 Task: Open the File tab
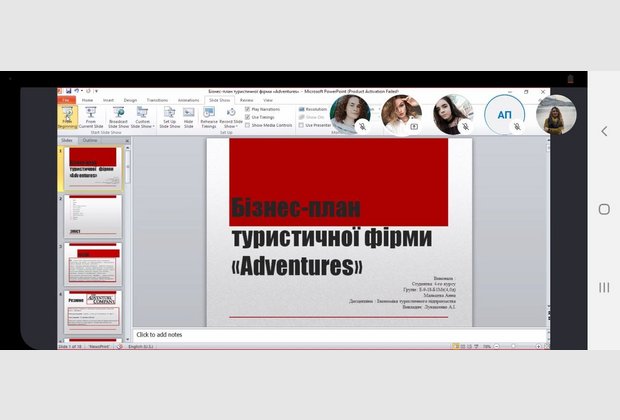pos(66,100)
